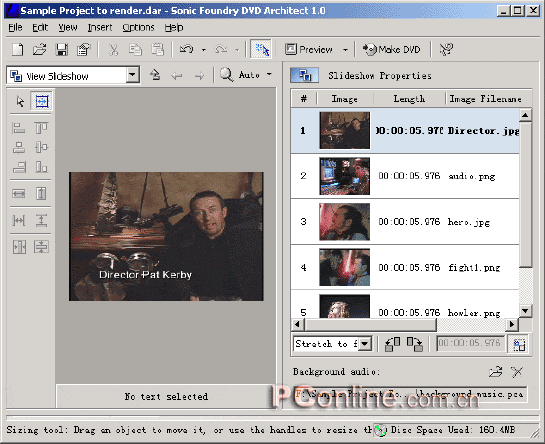Open the Edit menu

click(40, 27)
